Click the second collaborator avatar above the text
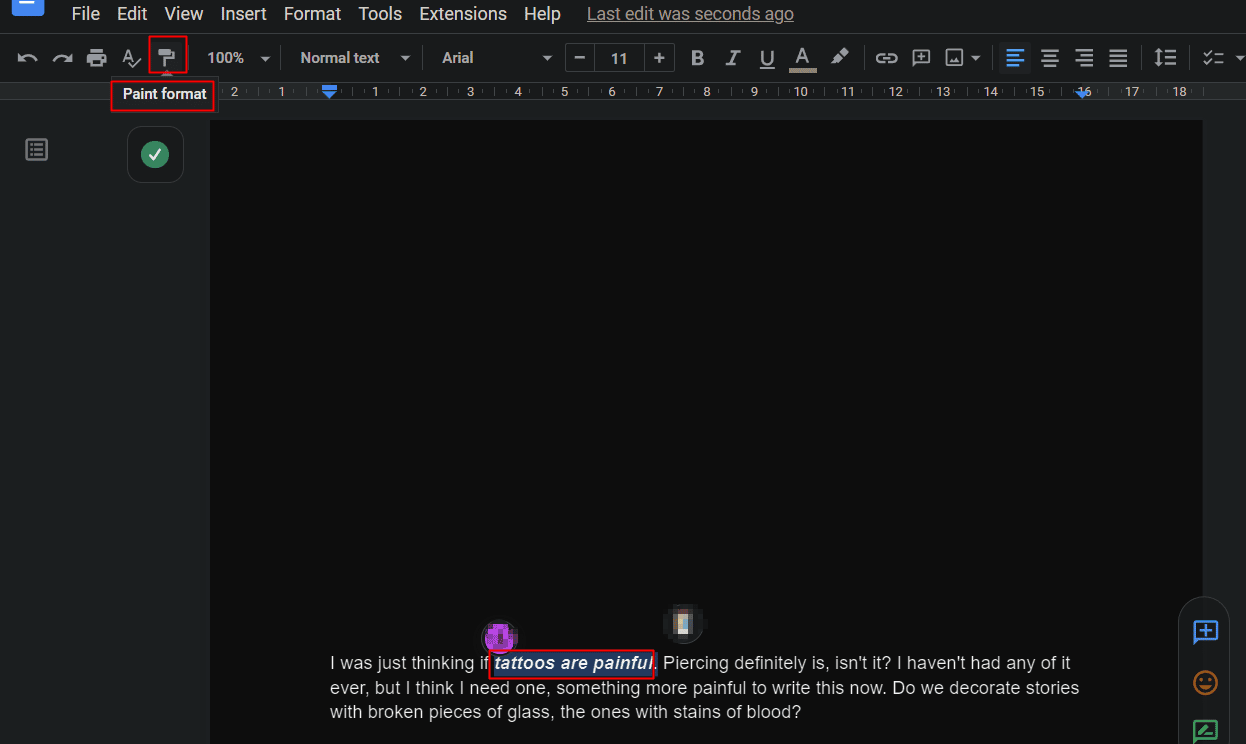 (683, 623)
